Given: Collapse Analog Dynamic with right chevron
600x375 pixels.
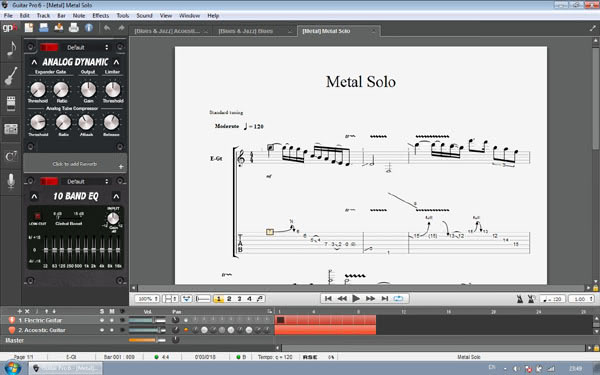Looking at the screenshot, I should [116, 62].
